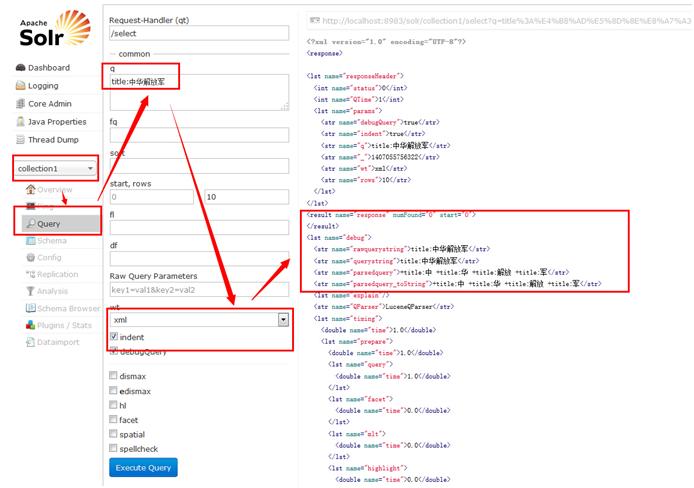The width and height of the screenshot is (694, 488).
Task: Click the rows field showing 10
Action: coord(247,197)
